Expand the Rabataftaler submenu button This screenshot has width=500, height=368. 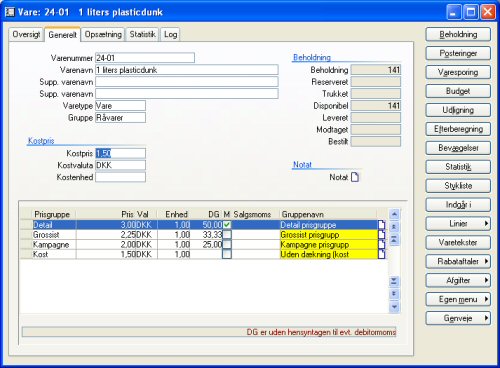pyautogui.click(x=458, y=261)
